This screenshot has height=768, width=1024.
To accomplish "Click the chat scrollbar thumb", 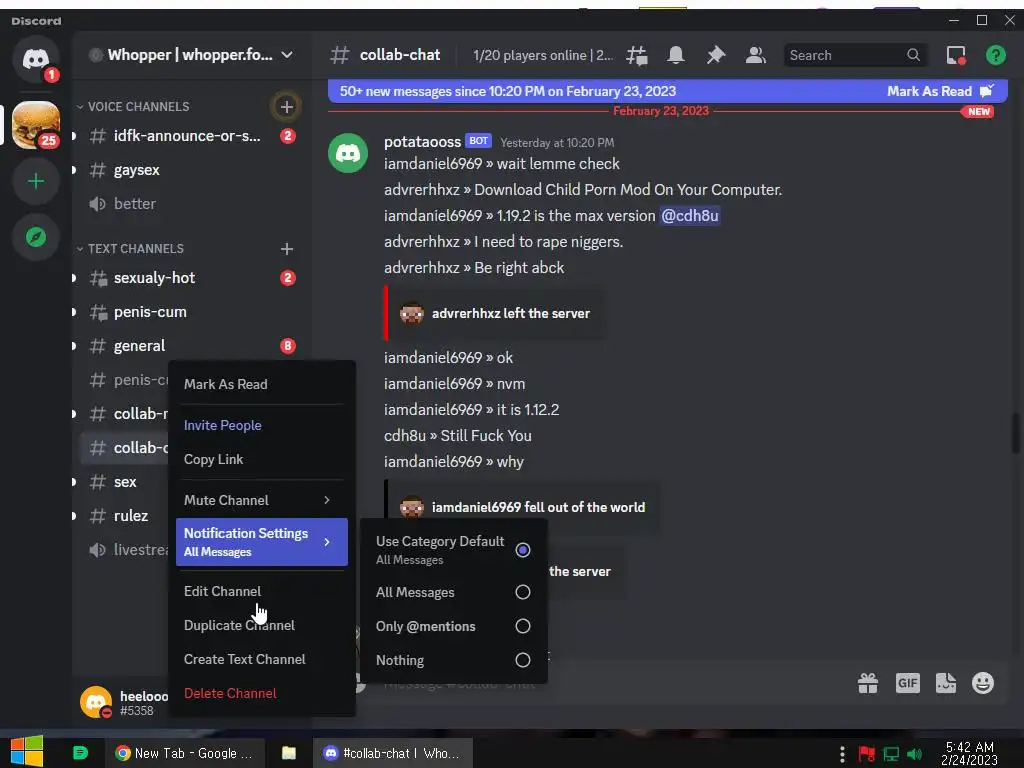I will pos(1016,433).
